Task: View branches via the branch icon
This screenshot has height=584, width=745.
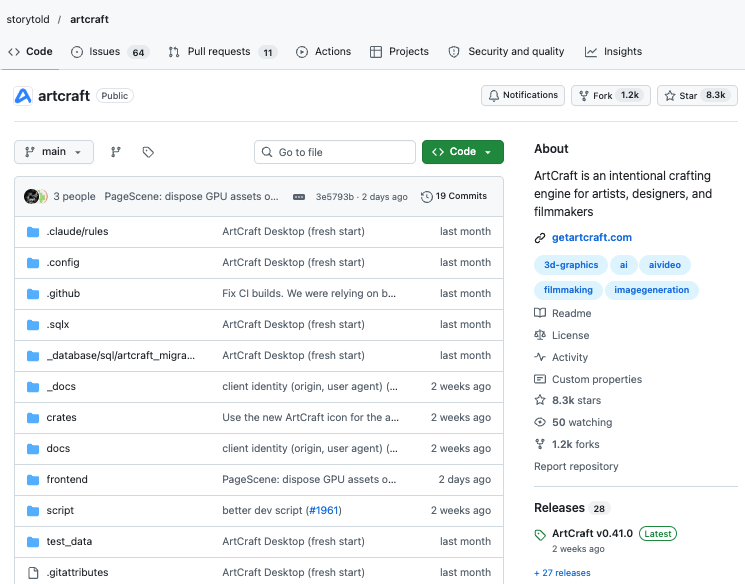Action: click(115, 152)
